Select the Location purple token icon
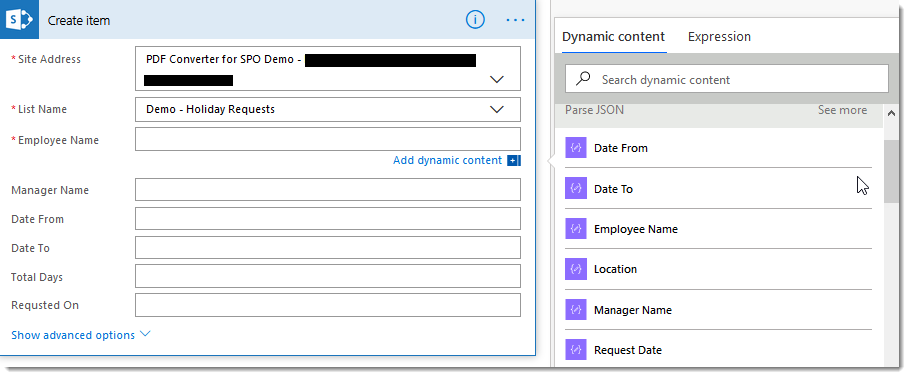 (x=576, y=269)
